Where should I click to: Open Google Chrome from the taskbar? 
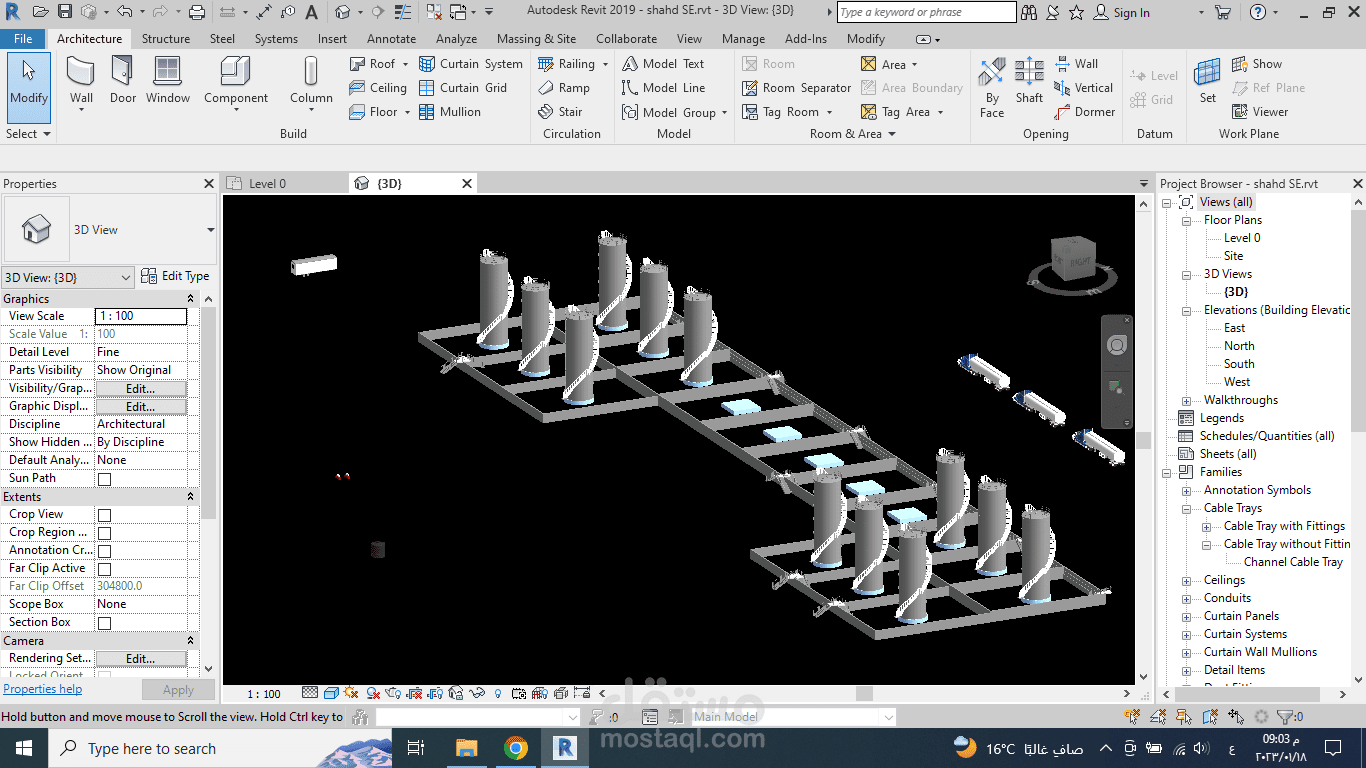pos(515,748)
